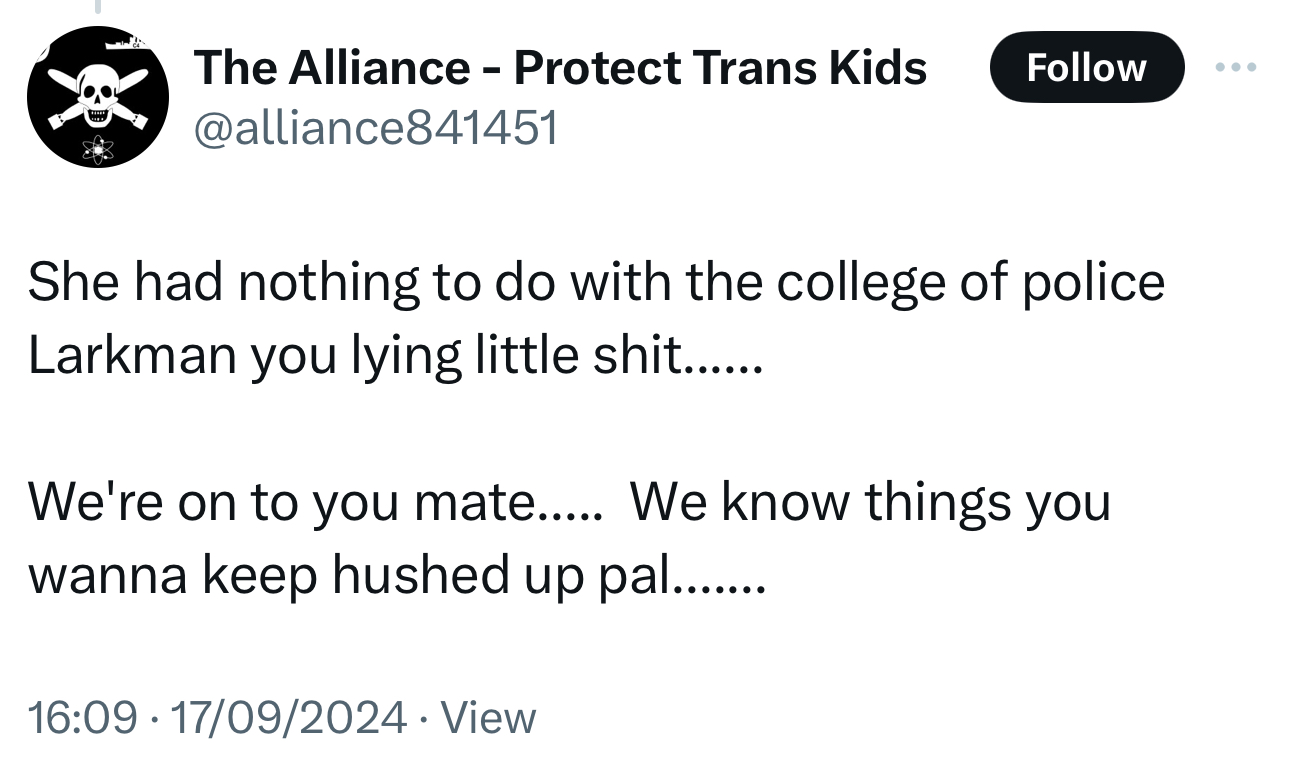Viewport: 1290px width, 761px height.
Task: Click the 17/09/2024 post date
Action: tap(289, 717)
